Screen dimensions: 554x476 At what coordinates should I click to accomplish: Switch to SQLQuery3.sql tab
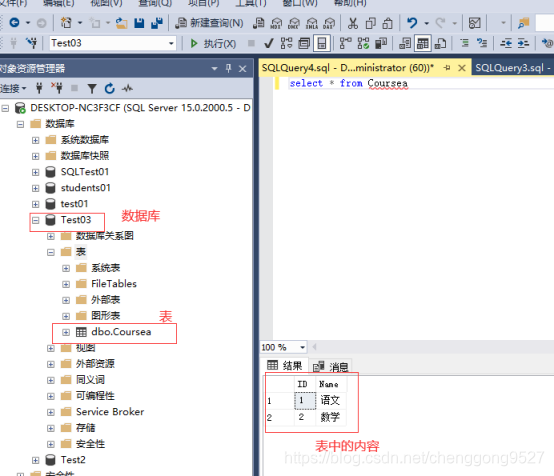512,68
